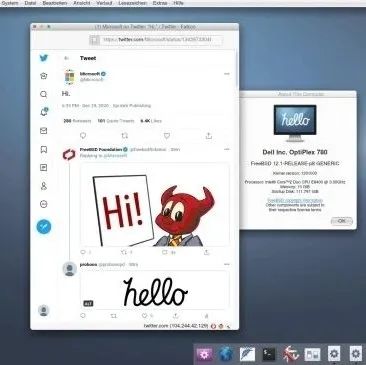Open the Explore search icon in the sidebar
366x365 pixels.
coord(44,94)
